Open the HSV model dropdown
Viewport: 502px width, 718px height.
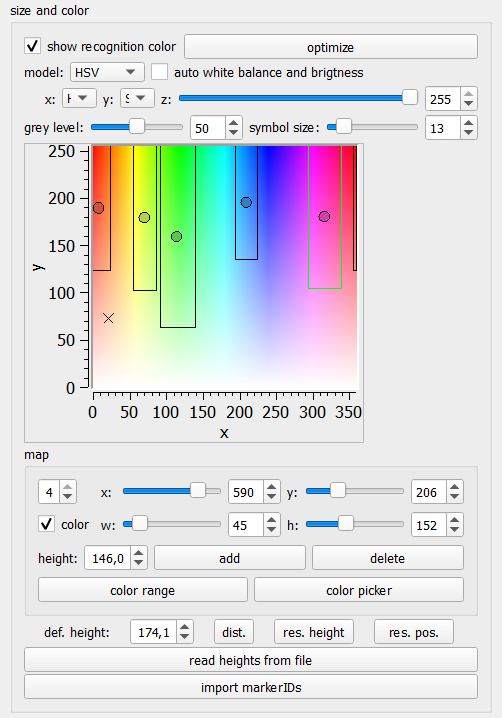click(x=107, y=72)
